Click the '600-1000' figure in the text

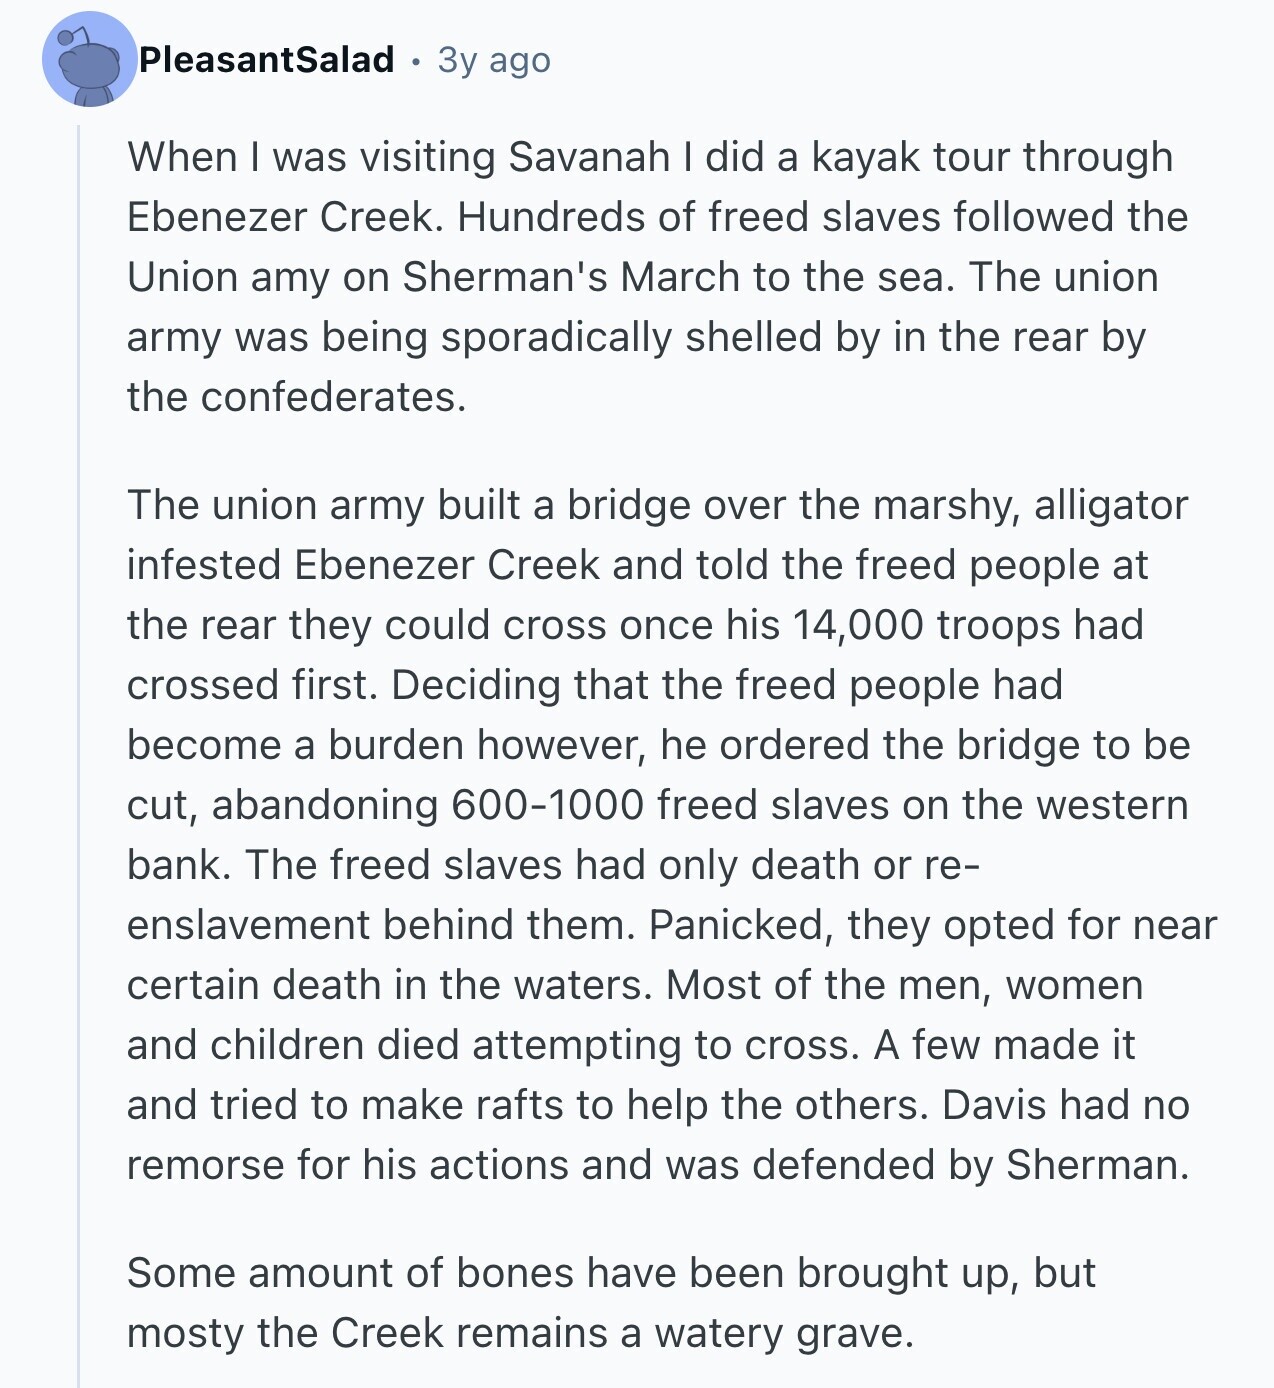pyautogui.click(x=548, y=805)
